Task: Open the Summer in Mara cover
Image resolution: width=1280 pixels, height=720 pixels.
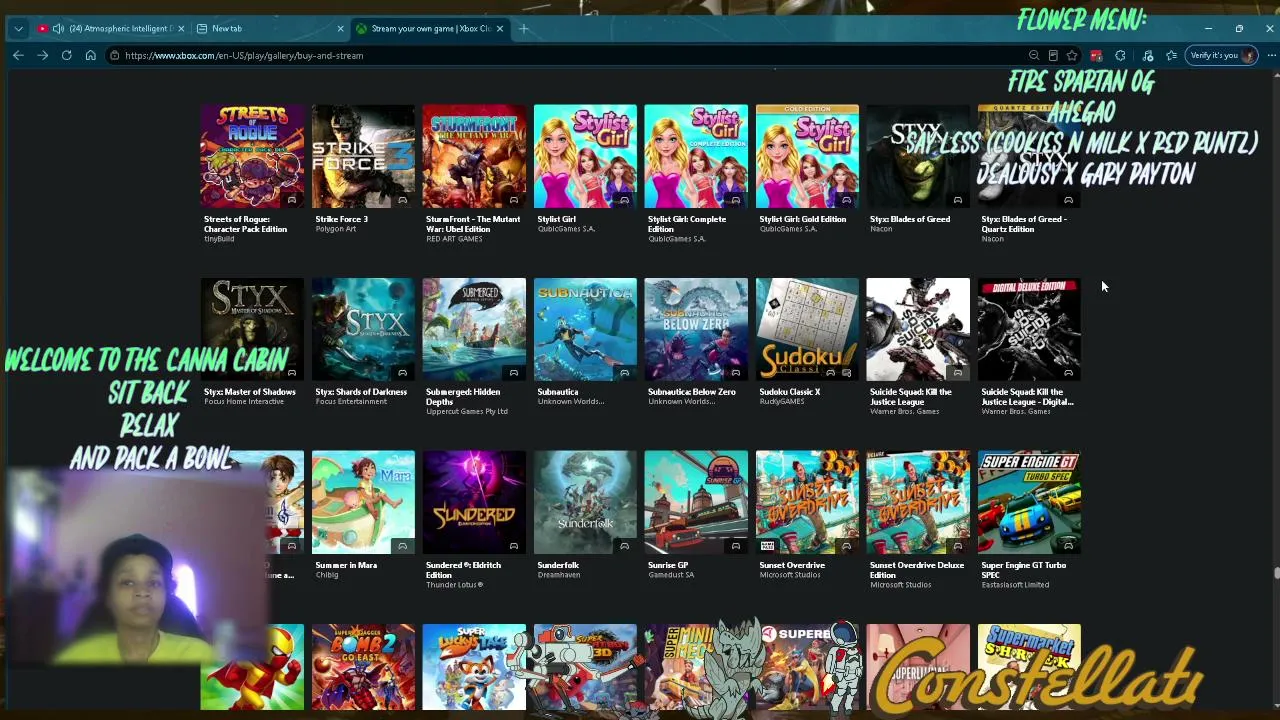Action: click(x=363, y=503)
